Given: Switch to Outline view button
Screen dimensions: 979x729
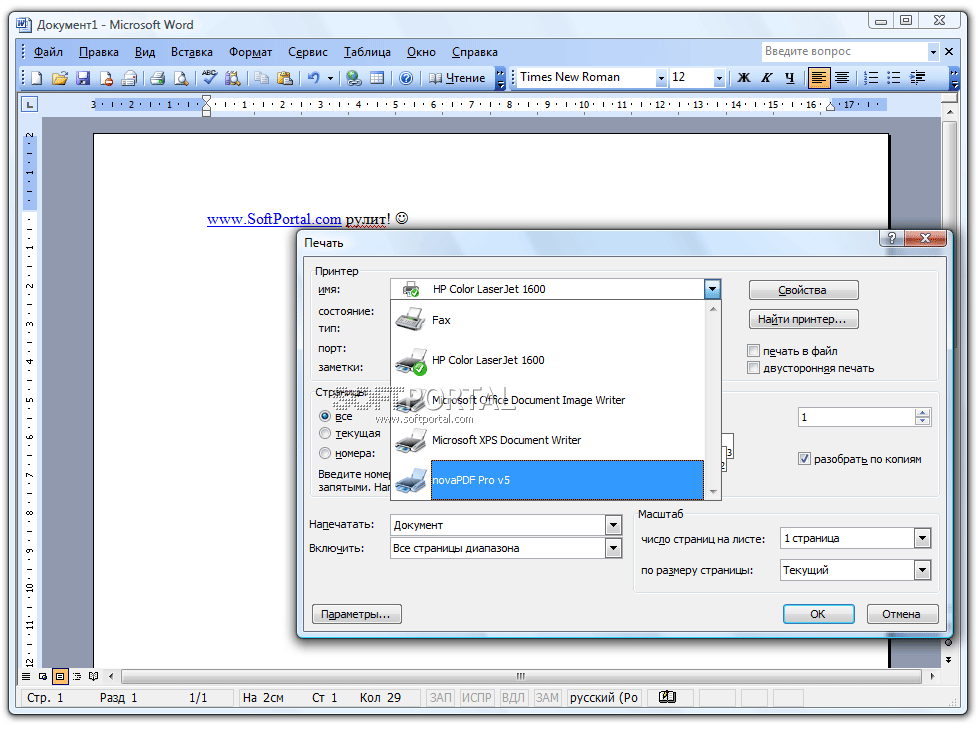Looking at the screenshot, I should pyautogui.click(x=77, y=676).
